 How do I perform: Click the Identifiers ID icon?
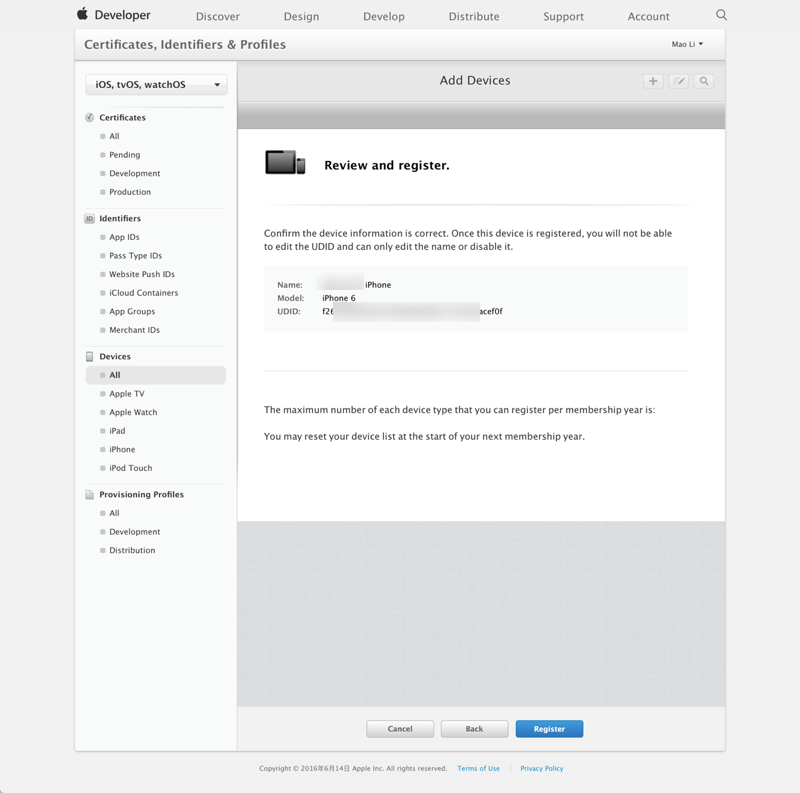click(89, 218)
